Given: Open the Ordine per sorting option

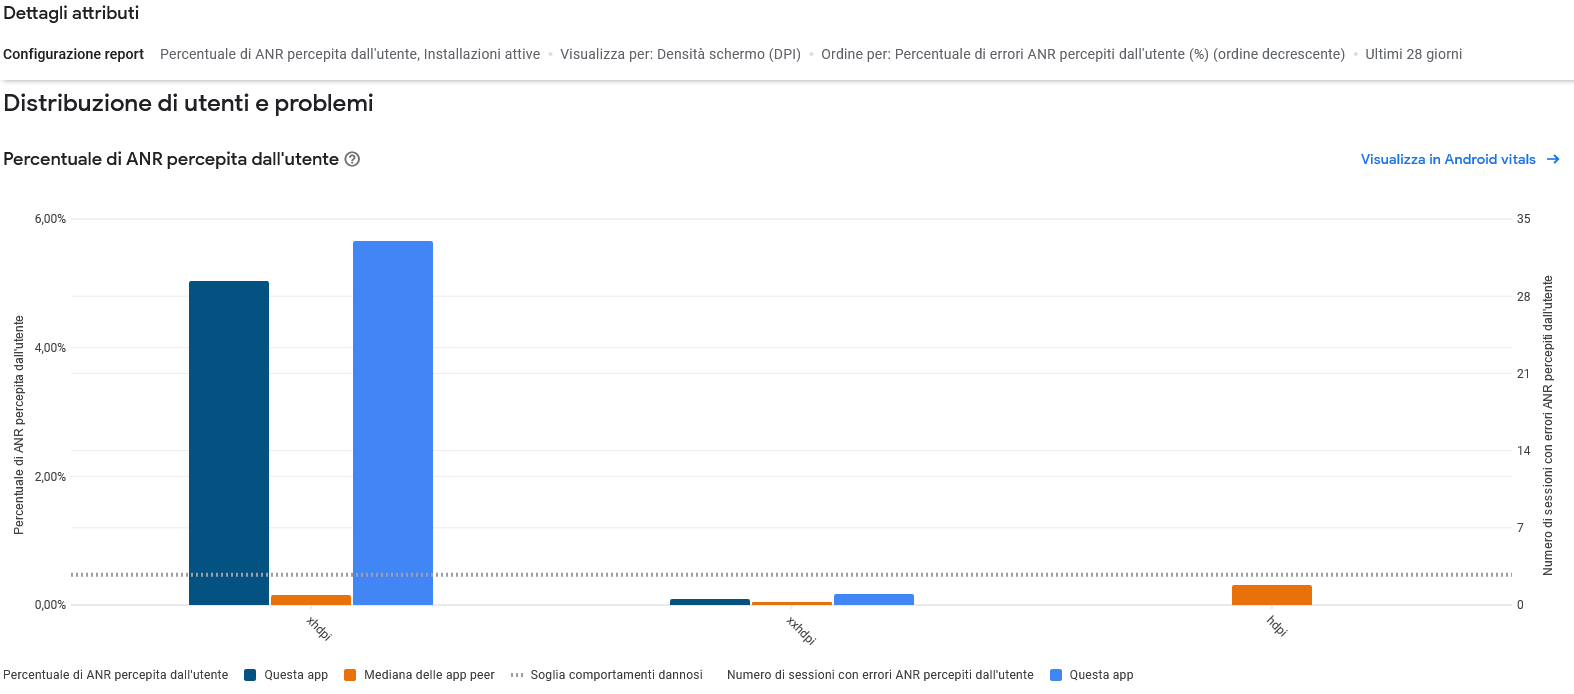Looking at the screenshot, I should pyautogui.click(x=1082, y=54).
